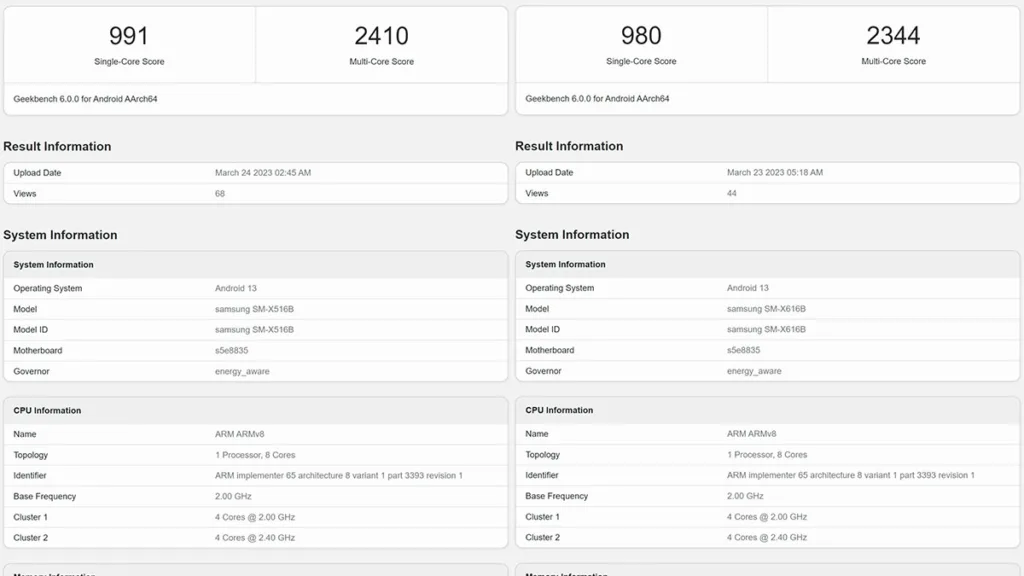Image resolution: width=1024 pixels, height=576 pixels.
Task: Click the left panel's Upload Date label
Action: [37, 173]
